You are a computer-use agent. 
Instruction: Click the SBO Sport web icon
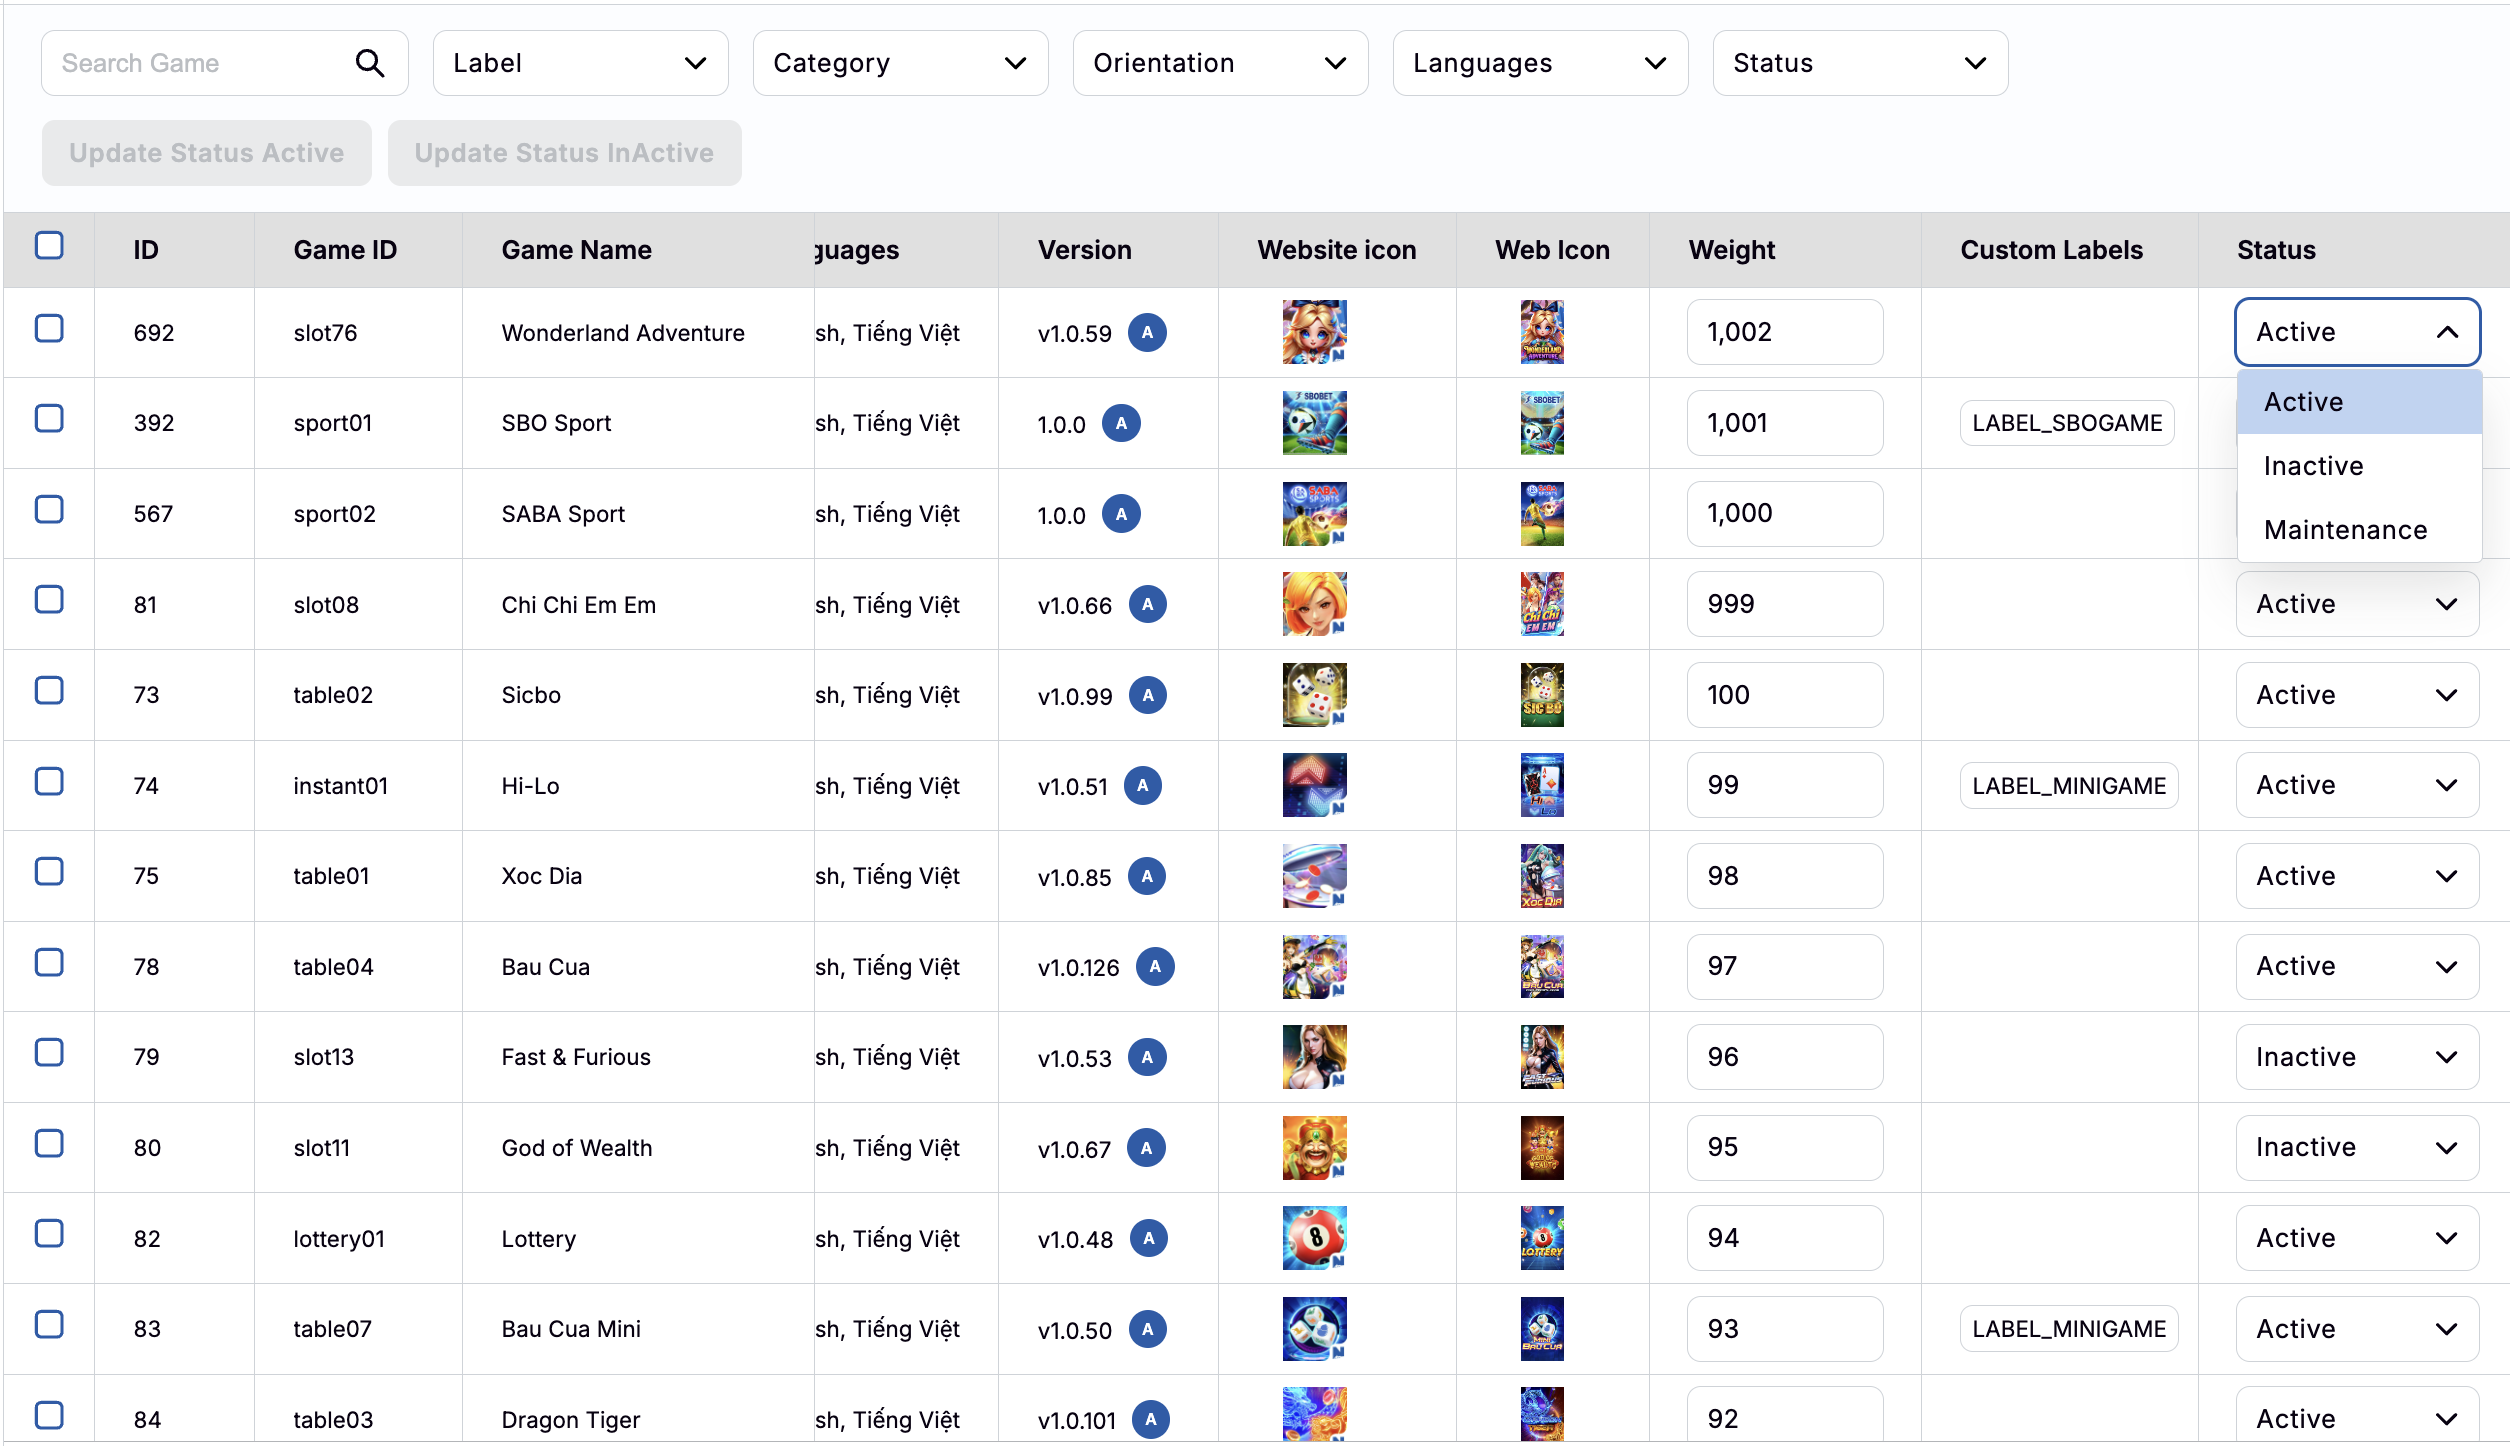[1541, 423]
